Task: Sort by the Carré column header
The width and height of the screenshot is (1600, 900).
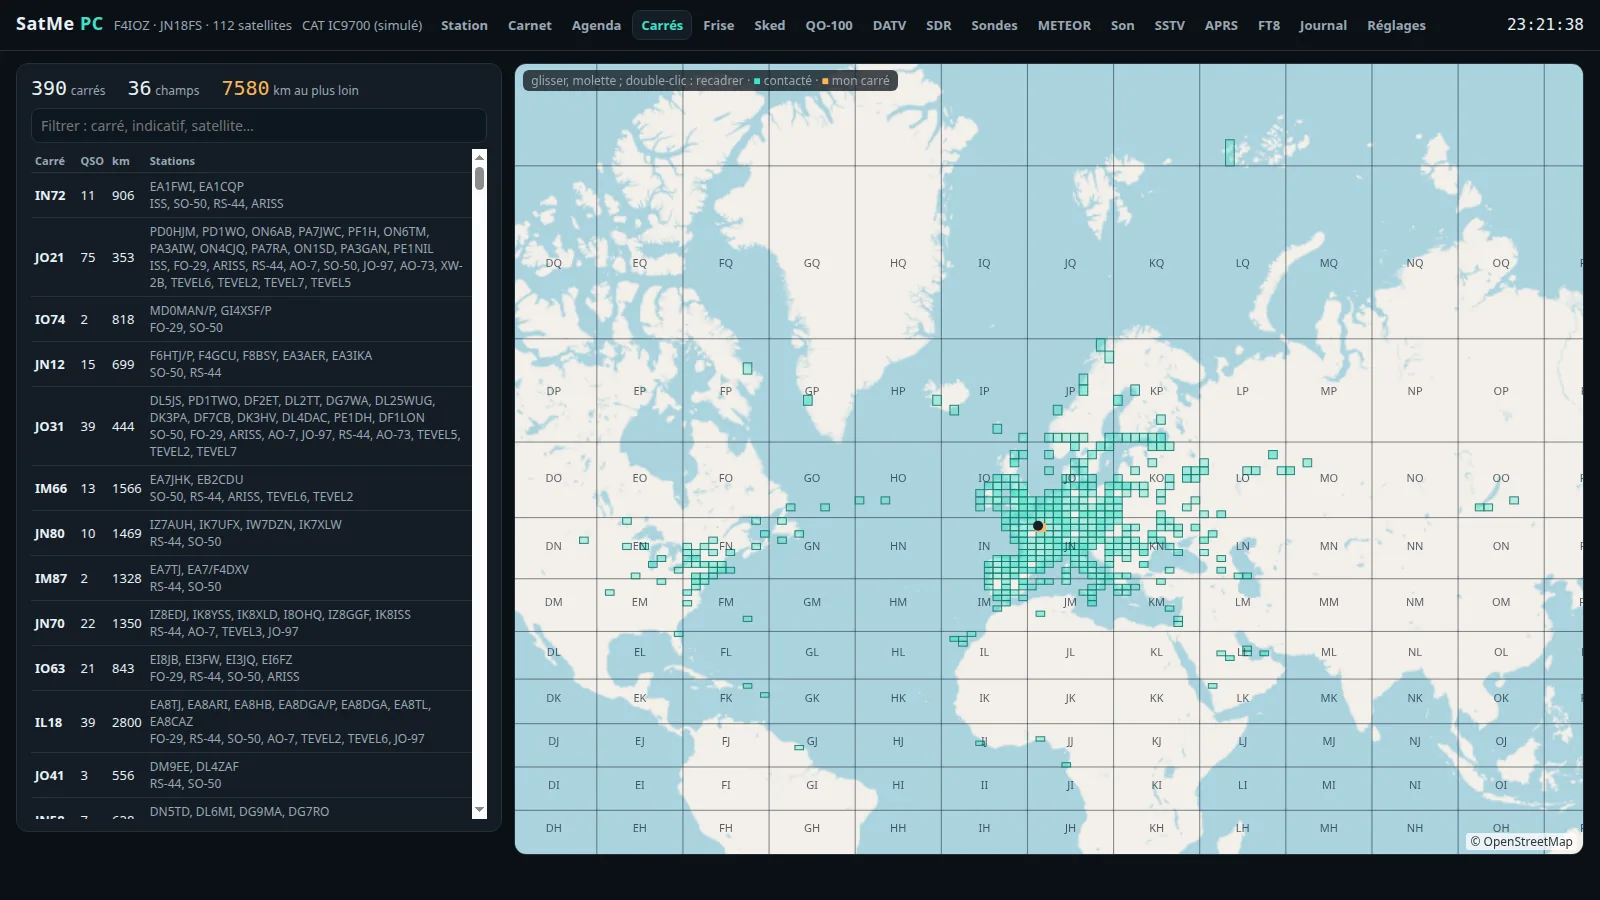Action: (50, 161)
